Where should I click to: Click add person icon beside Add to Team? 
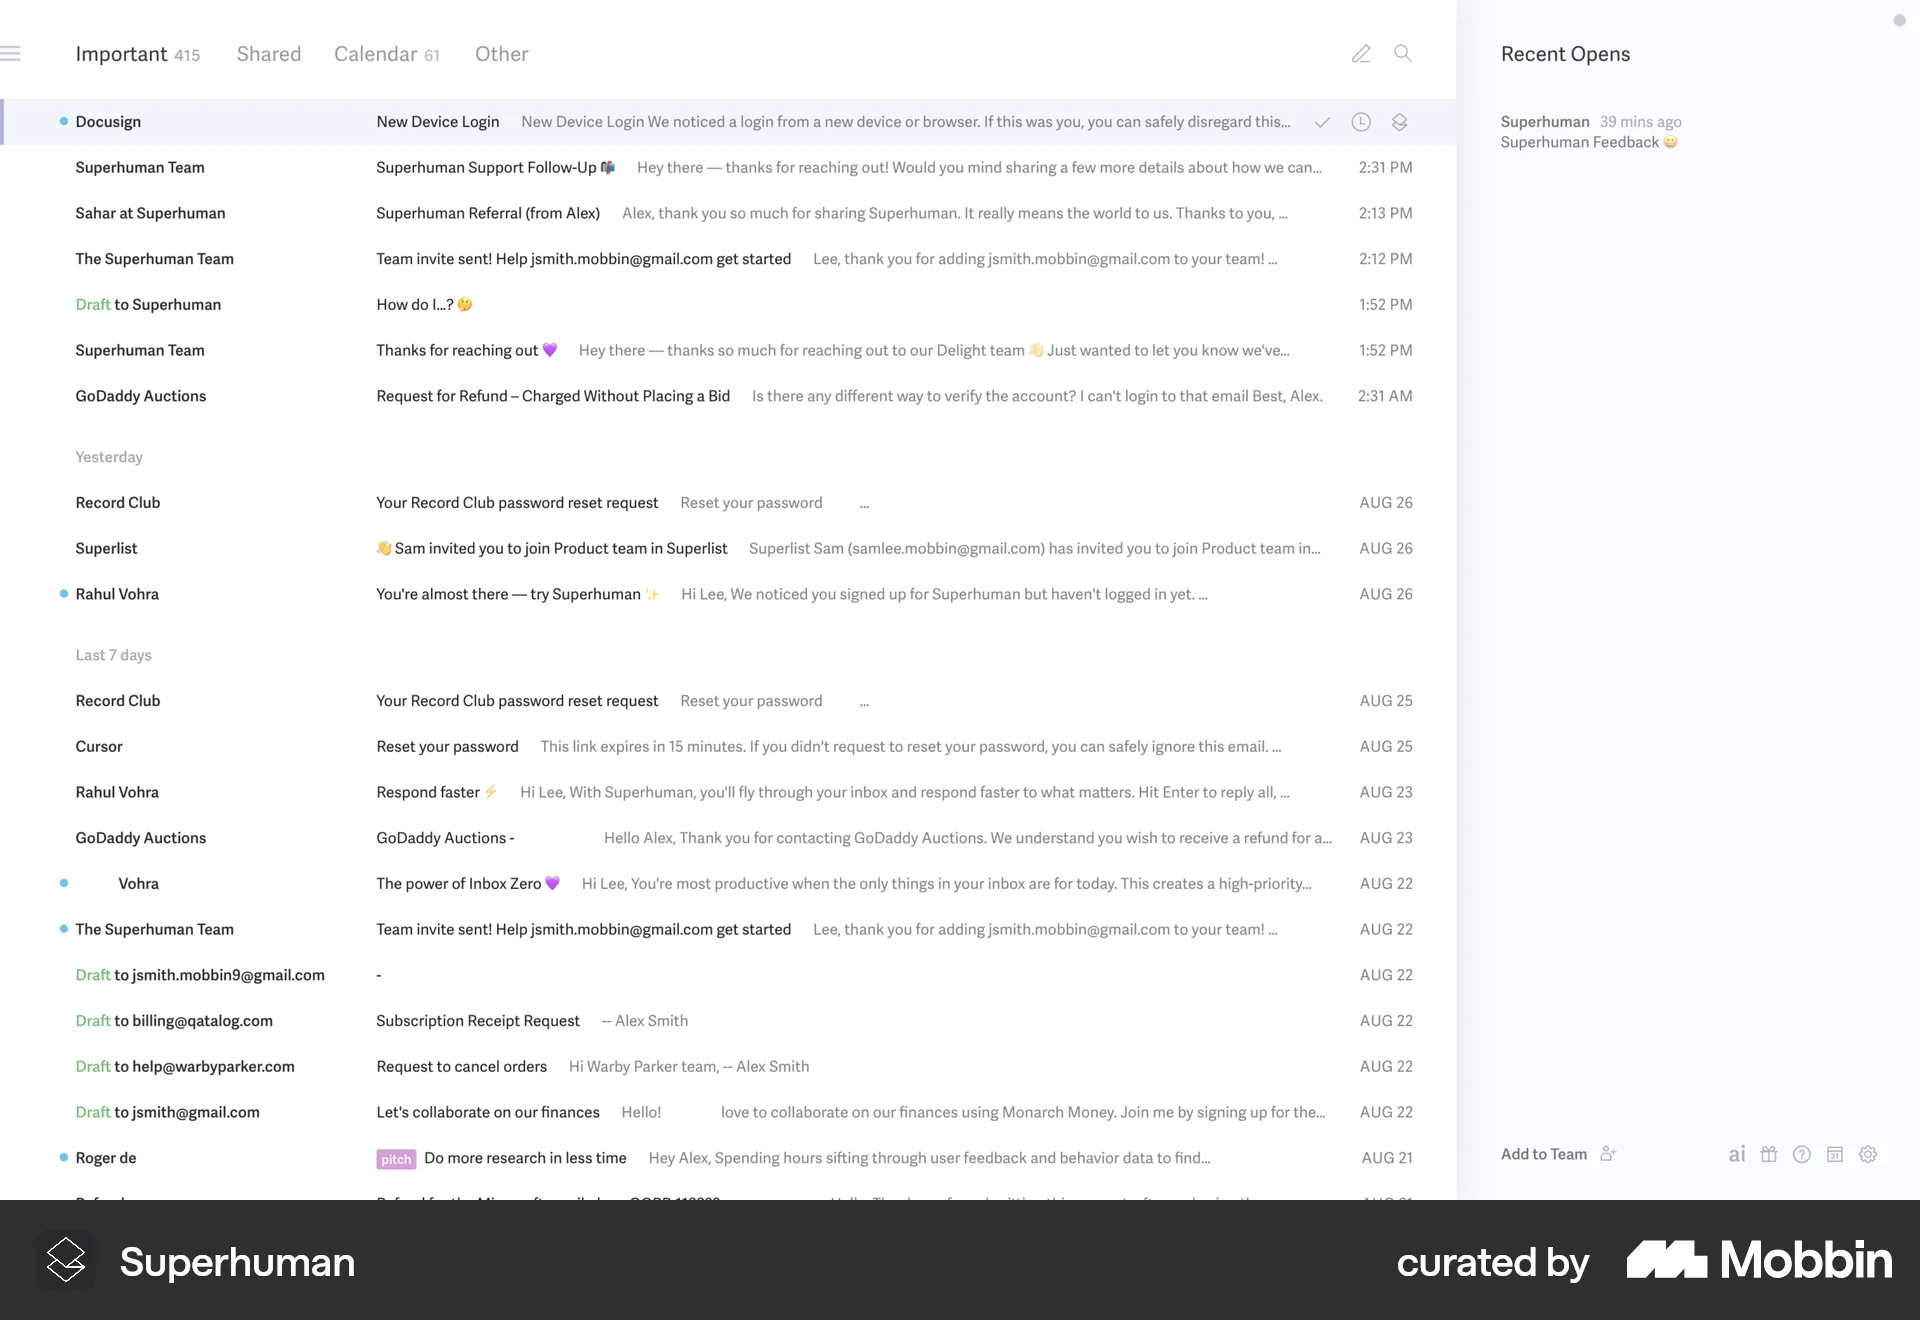coord(1608,1154)
